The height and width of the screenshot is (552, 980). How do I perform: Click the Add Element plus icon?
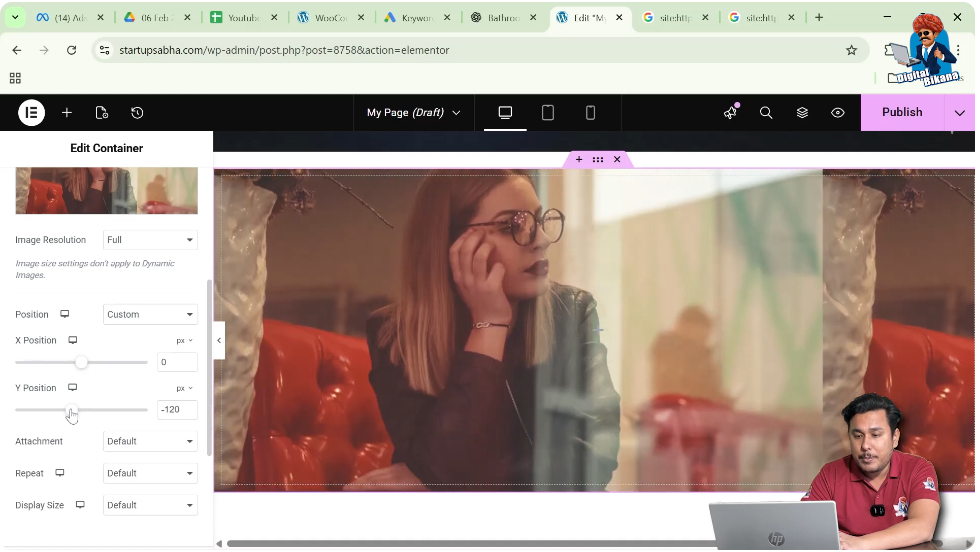click(x=67, y=113)
